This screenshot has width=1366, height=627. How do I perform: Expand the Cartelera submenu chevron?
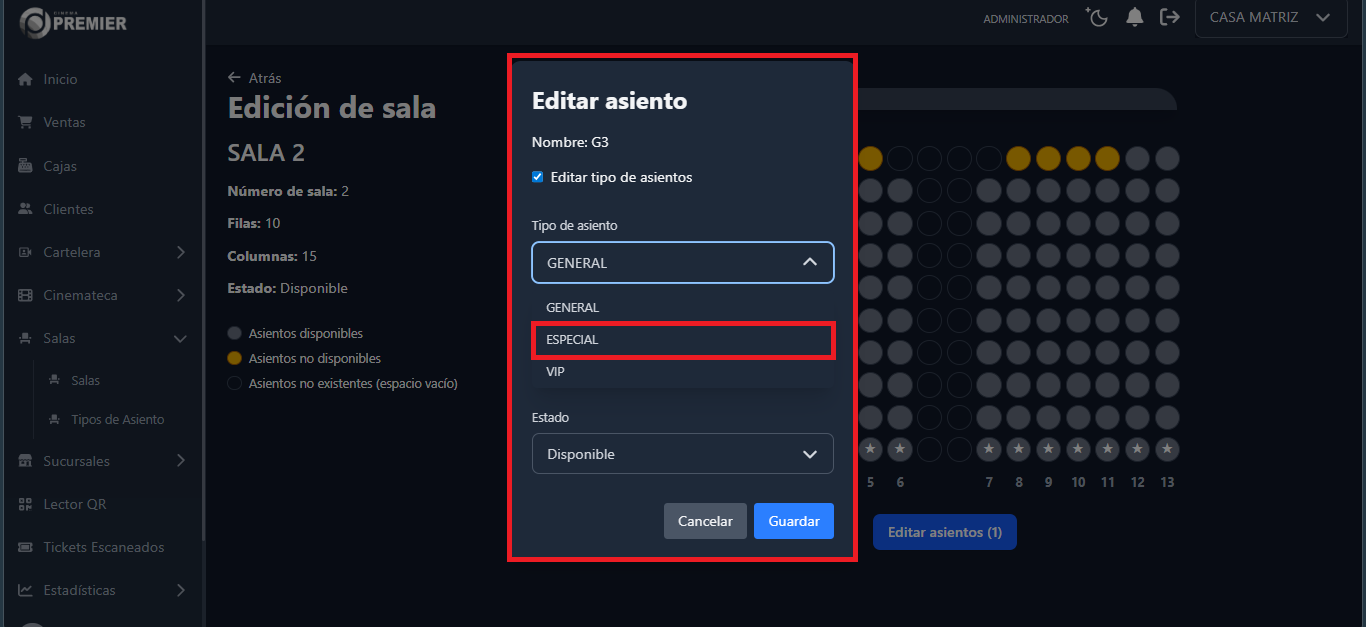point(180,252)
